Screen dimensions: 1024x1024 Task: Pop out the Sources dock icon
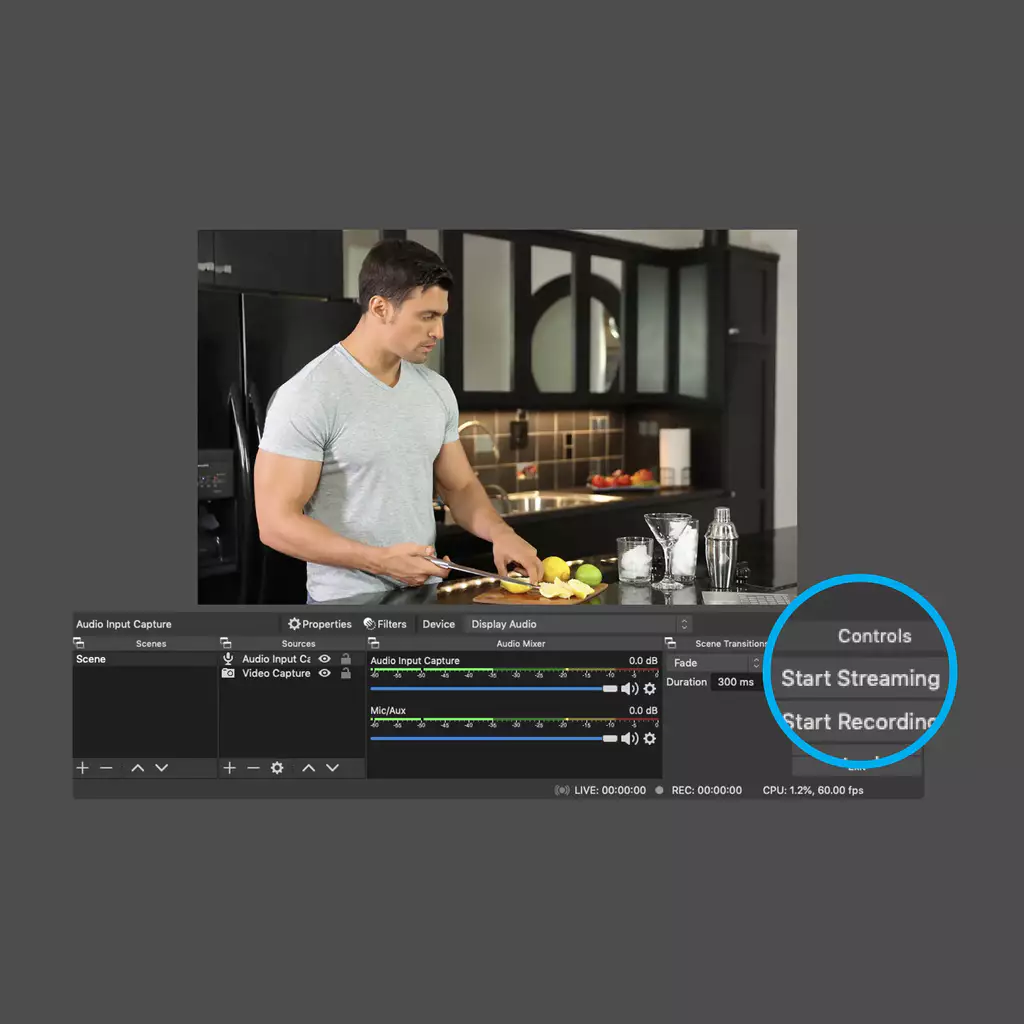click(225, 643)
